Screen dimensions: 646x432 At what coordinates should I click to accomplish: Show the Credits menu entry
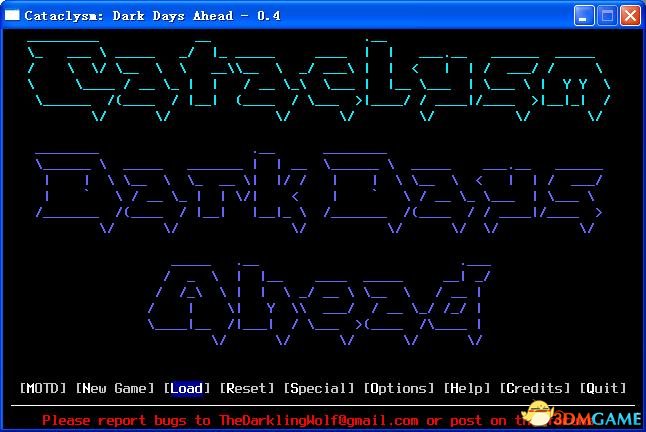point(535,388)
